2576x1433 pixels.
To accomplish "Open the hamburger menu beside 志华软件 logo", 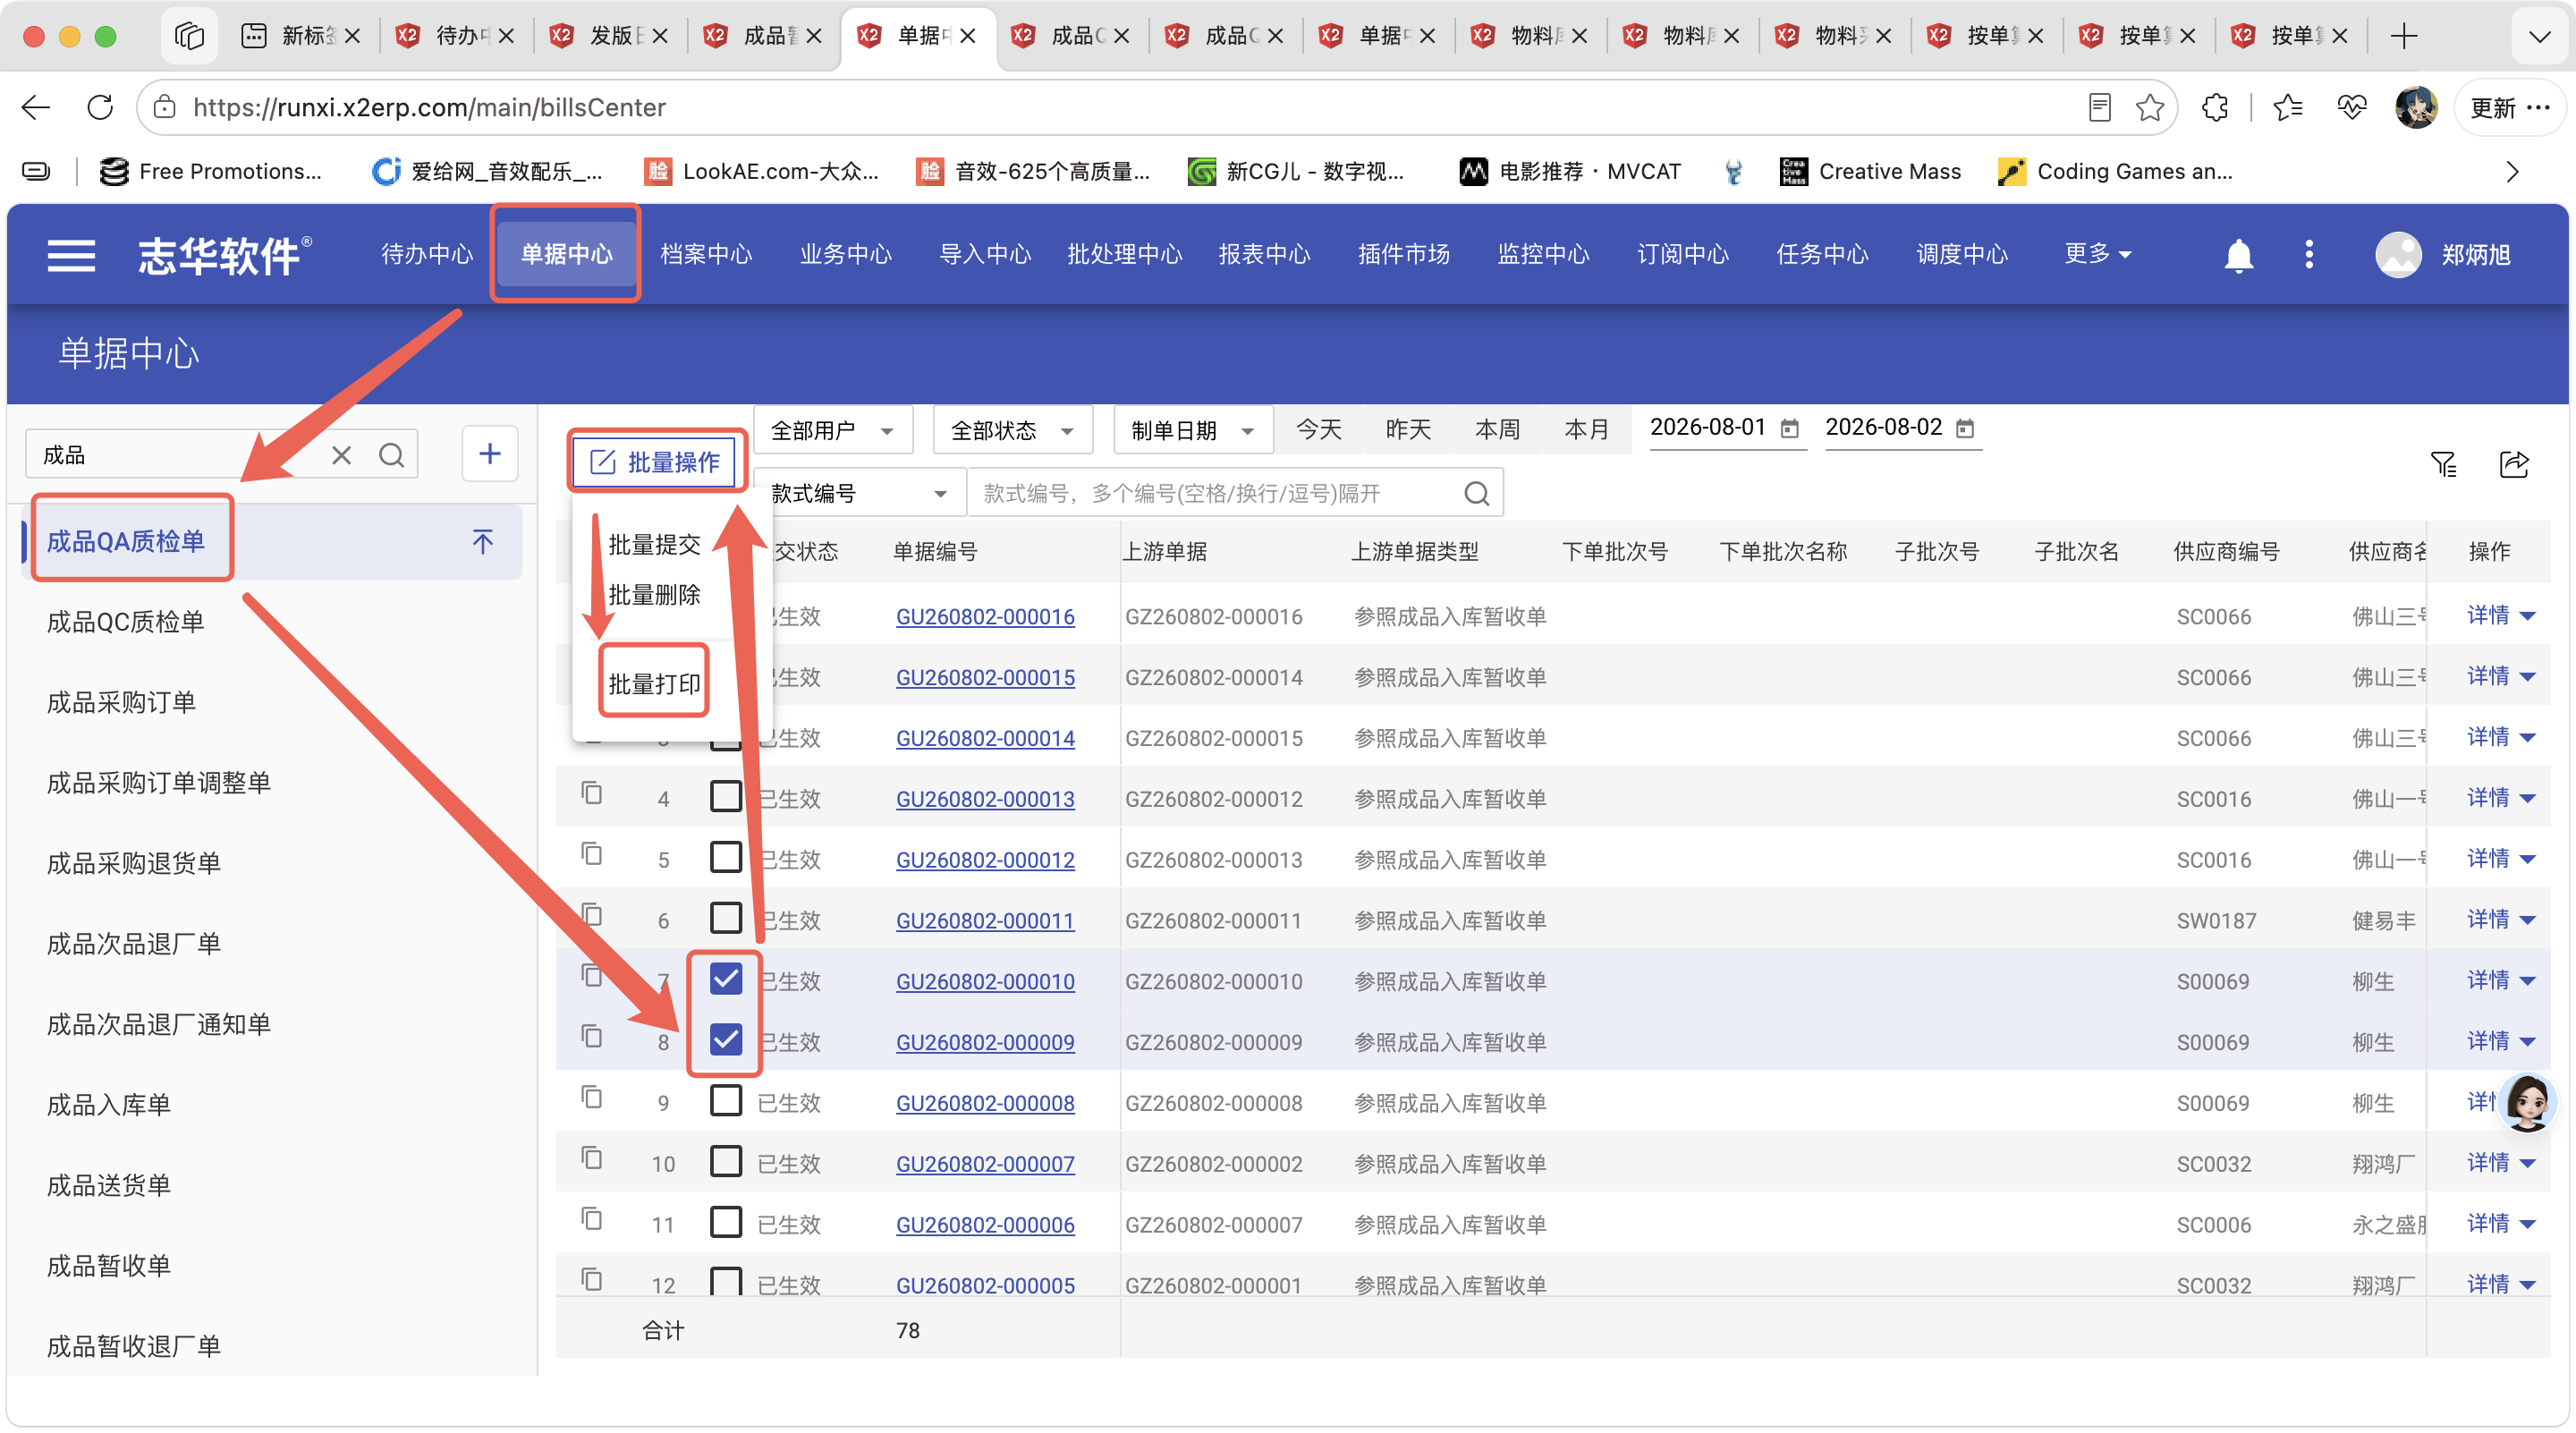I will [71, 255].
